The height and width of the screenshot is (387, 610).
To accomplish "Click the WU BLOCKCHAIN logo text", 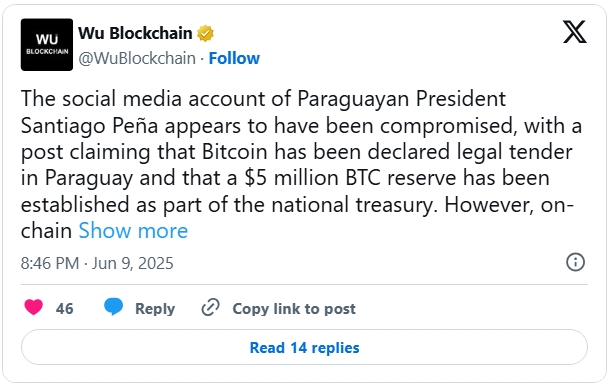I will (47, 44).
